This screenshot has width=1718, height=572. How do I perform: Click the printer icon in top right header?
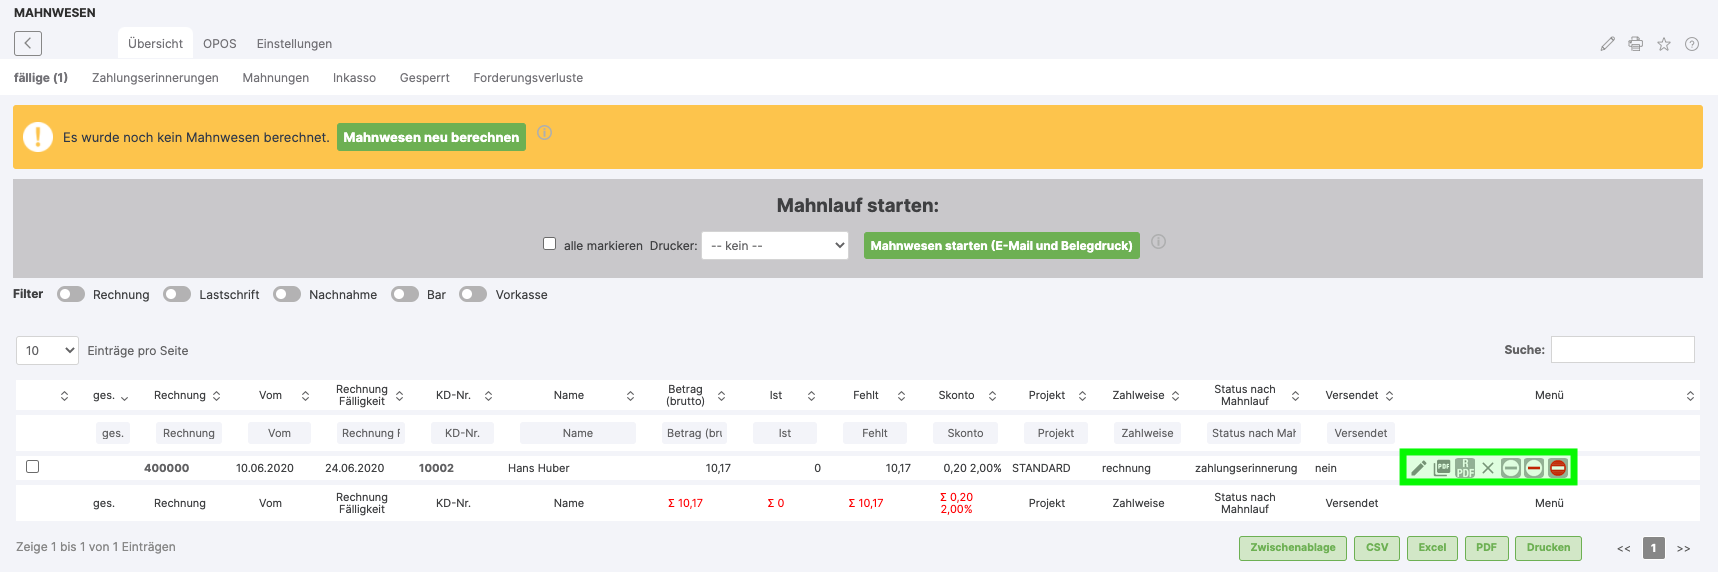click(x=1636, y=44)
